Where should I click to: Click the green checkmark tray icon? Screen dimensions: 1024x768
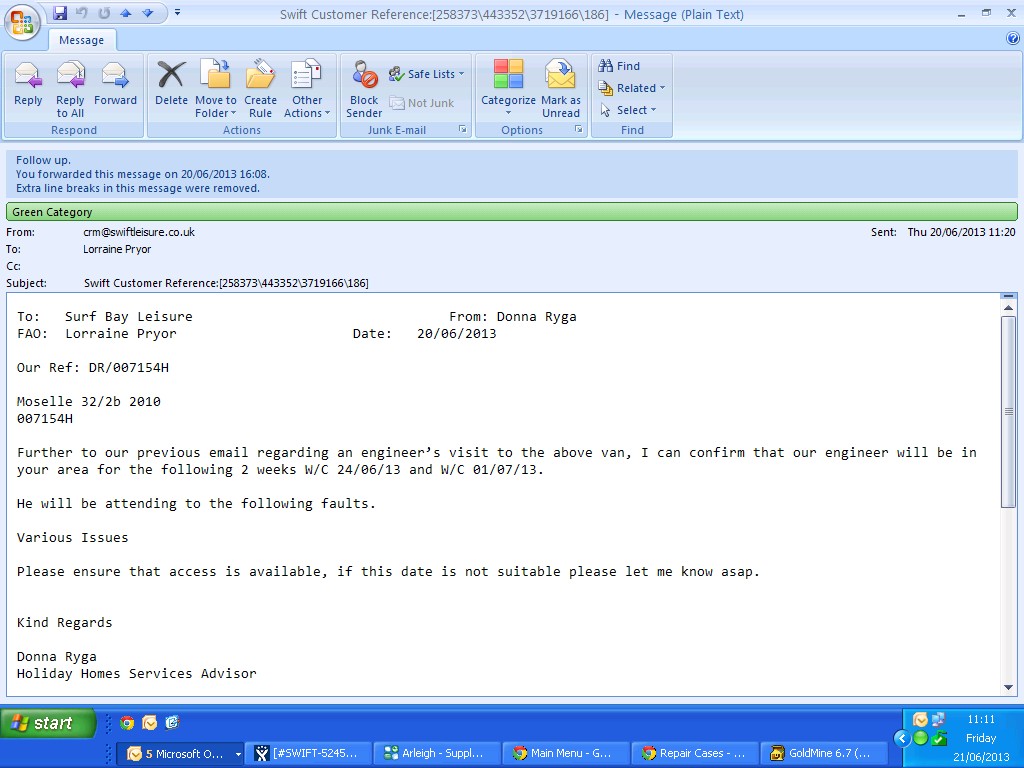pos(938,739)
